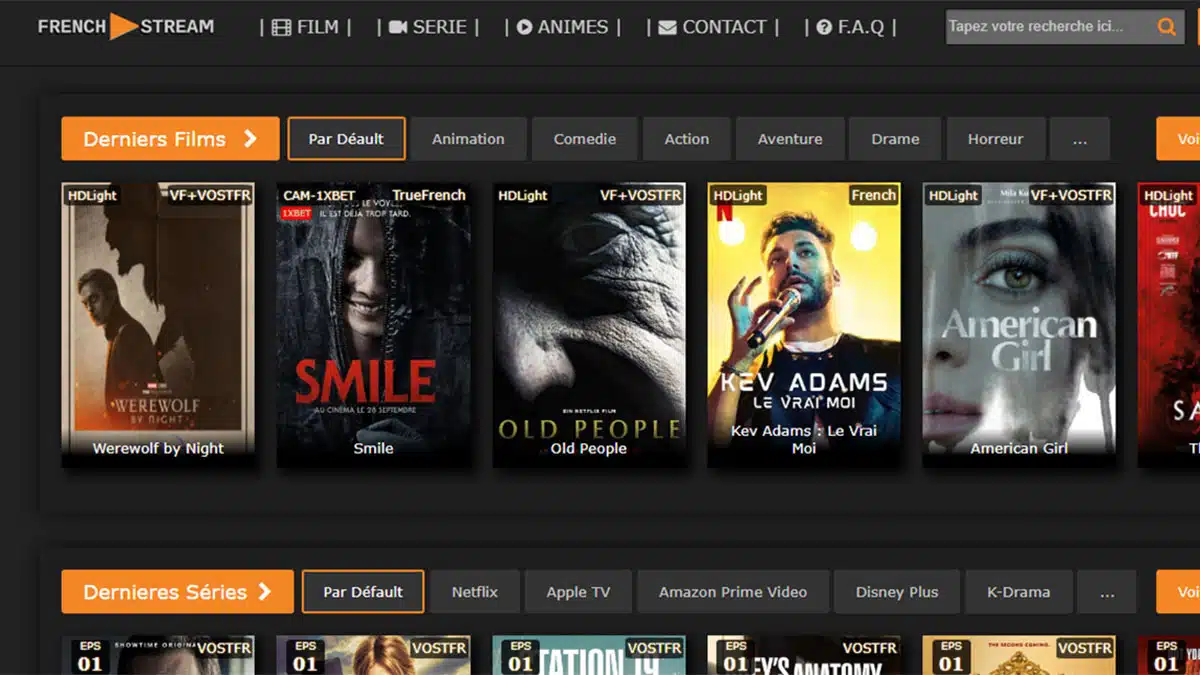Open the F.A.Q page

pyautogui.click(x=850, y=27)
